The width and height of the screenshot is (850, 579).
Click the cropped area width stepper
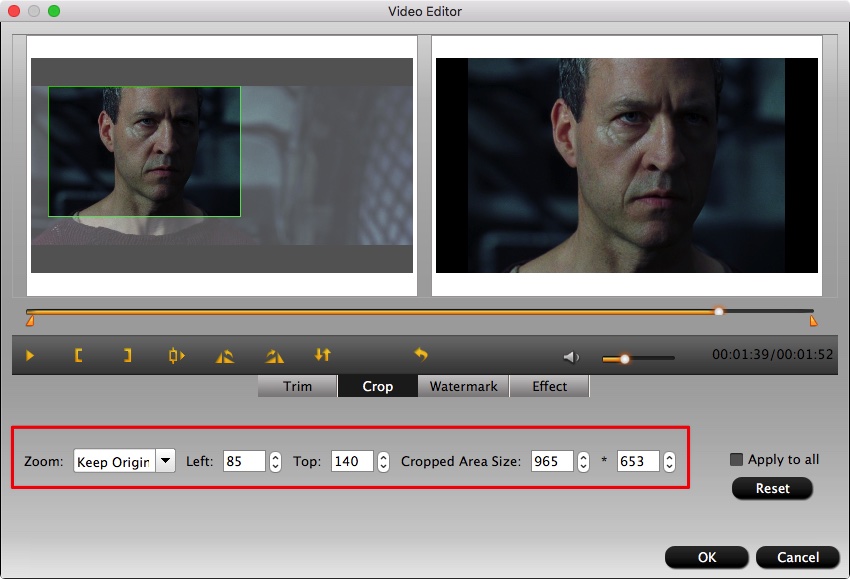click(583, 461)
